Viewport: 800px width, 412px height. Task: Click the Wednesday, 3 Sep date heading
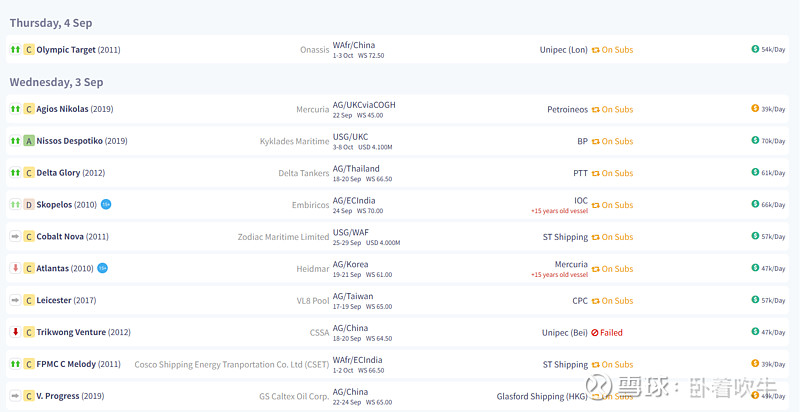[x=56, y=82]
